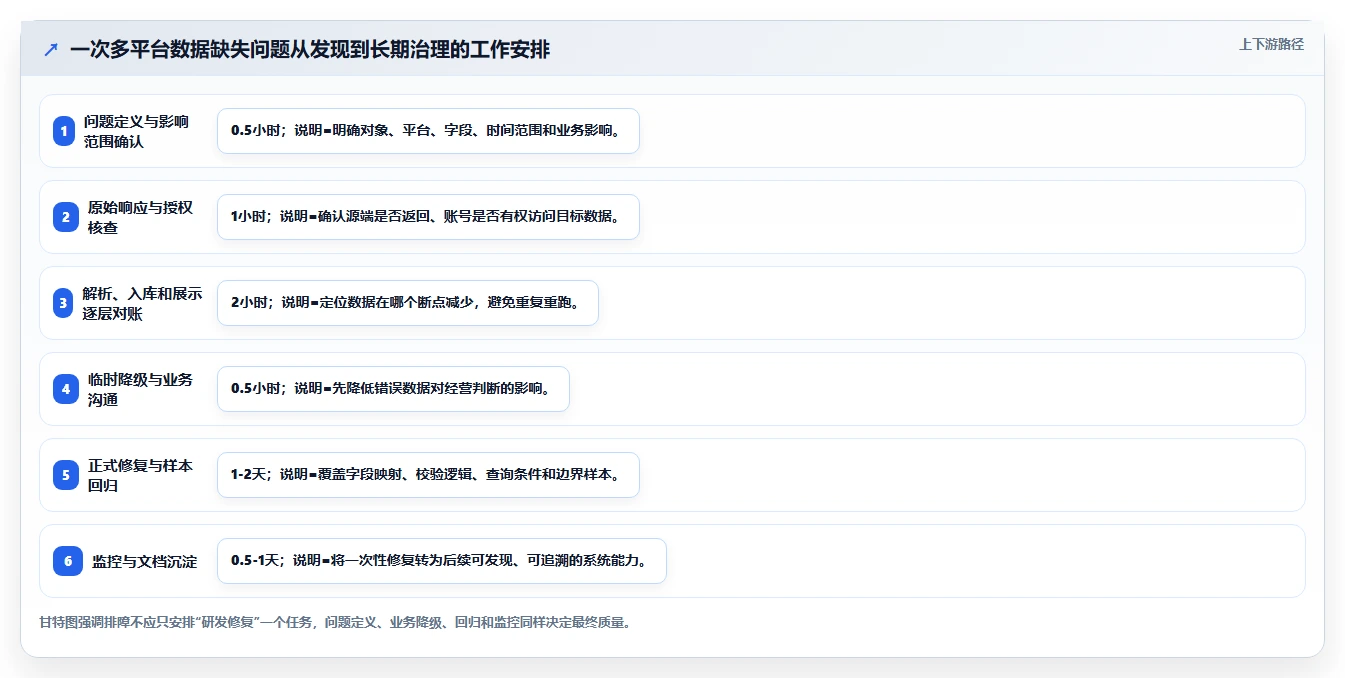
Task: Select the 临时降级与业务沟通 step label
Action: click(141, 389)
